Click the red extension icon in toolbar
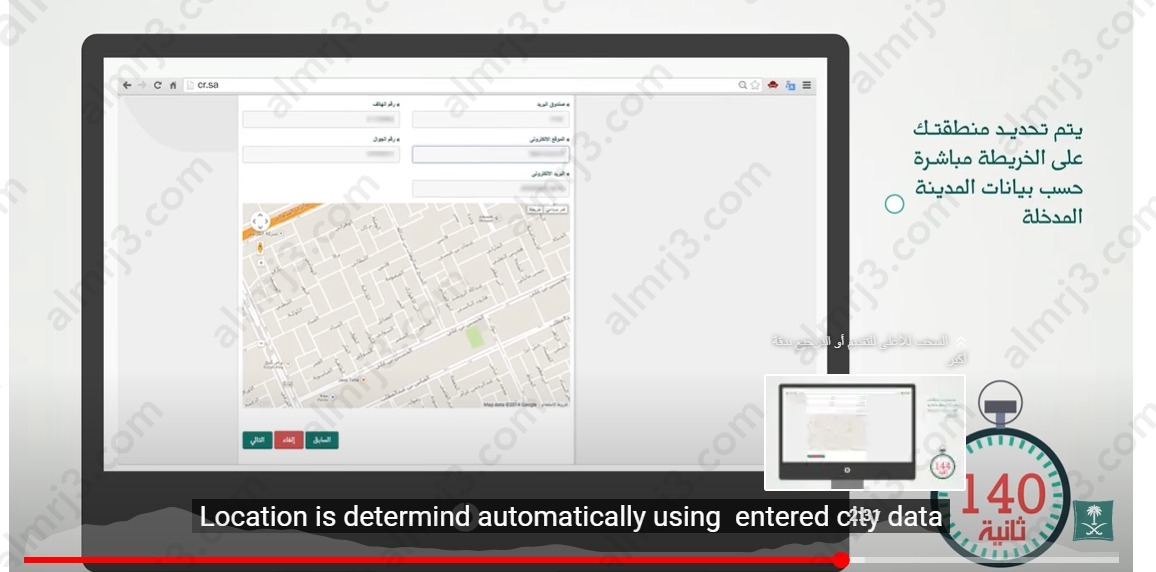This screenshot has height=572, width=1156. click(773, 86)
